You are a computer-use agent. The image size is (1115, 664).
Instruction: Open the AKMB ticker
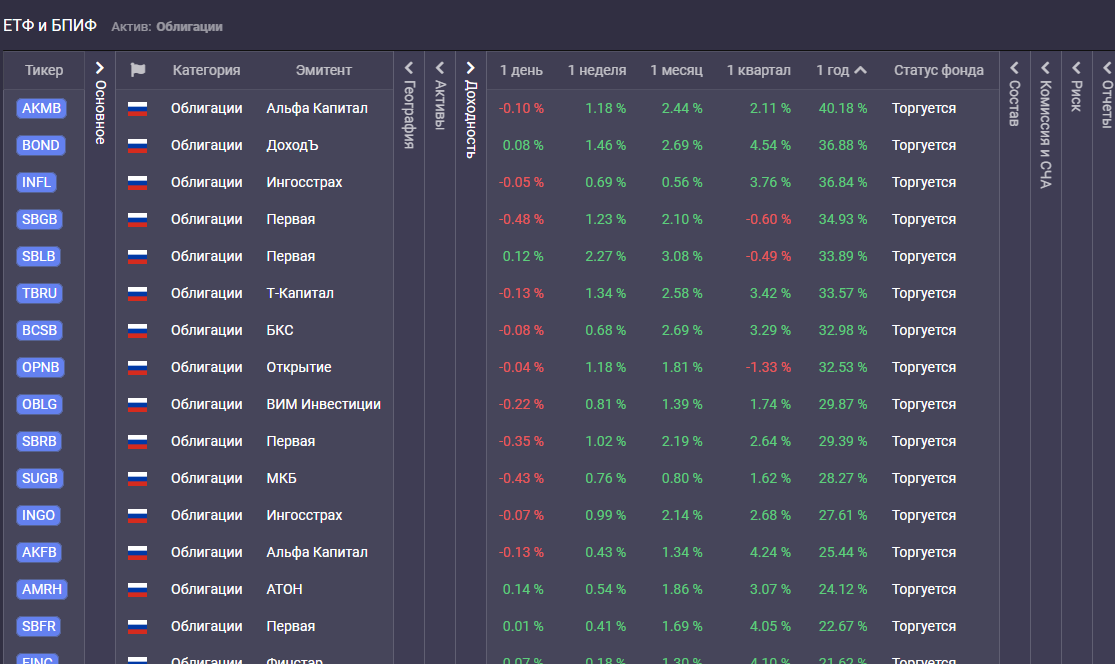tap(41, 108)
